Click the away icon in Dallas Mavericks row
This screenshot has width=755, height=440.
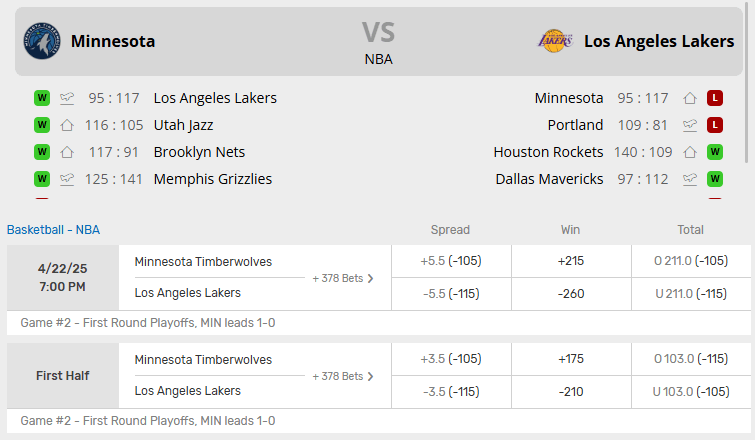(x=690, y=179)
